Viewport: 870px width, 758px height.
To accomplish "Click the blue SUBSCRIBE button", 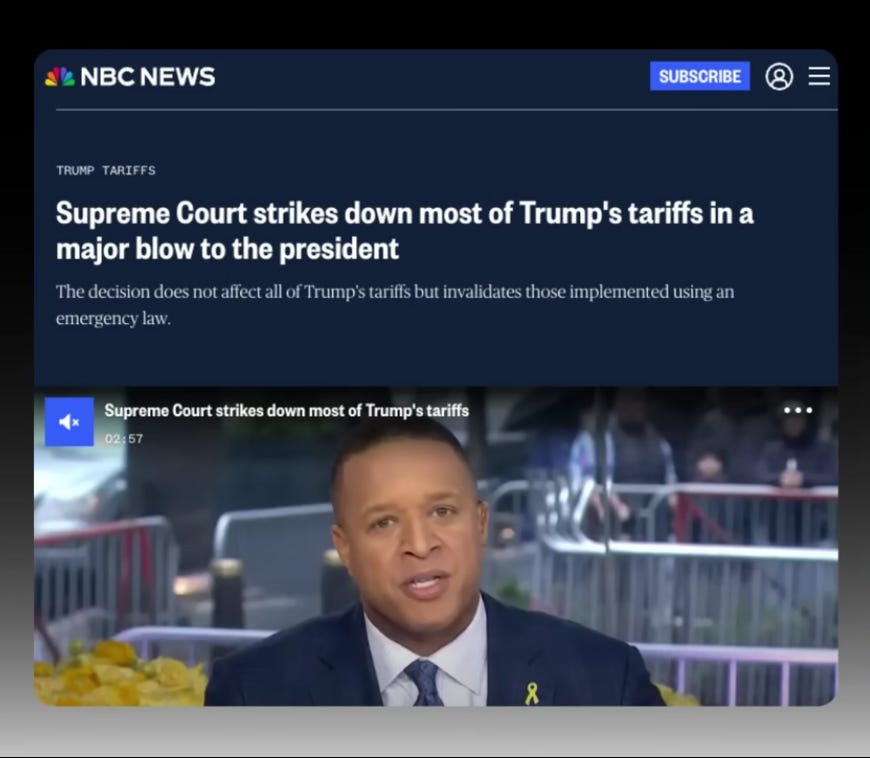I will pyautogui.click(x=700, y=76).
